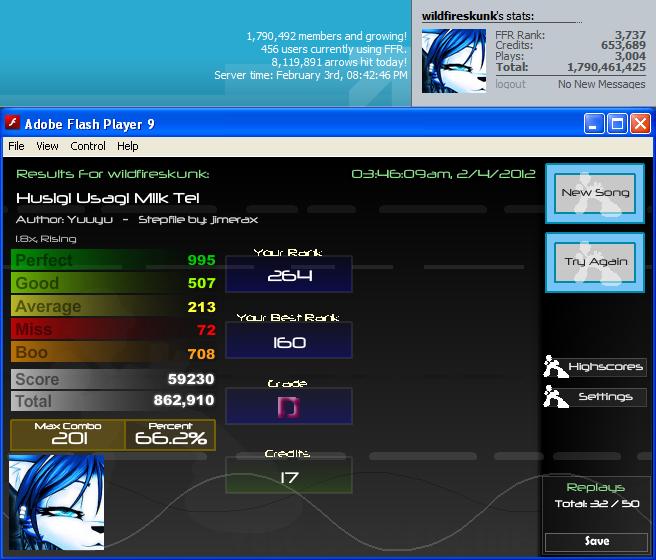
Task: Click the D grade badge
Action: click(289, 407)
